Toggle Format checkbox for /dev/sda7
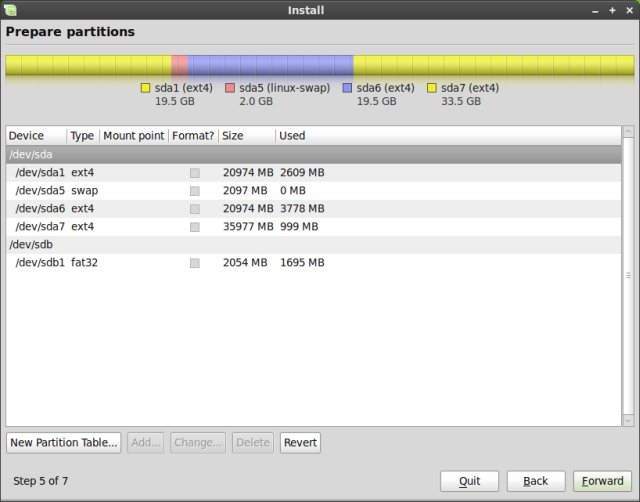This screenshot has width=640, height=502. pos(195,227)
